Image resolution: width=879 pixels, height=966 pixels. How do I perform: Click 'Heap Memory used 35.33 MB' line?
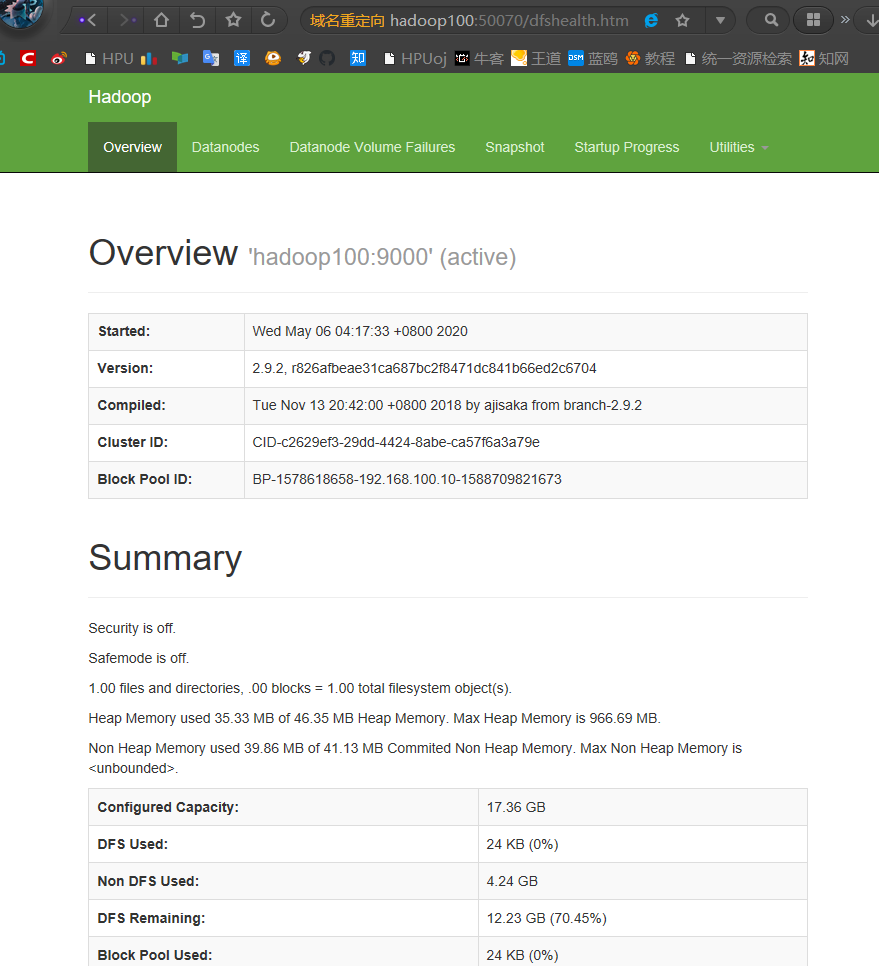click(375, 718)
